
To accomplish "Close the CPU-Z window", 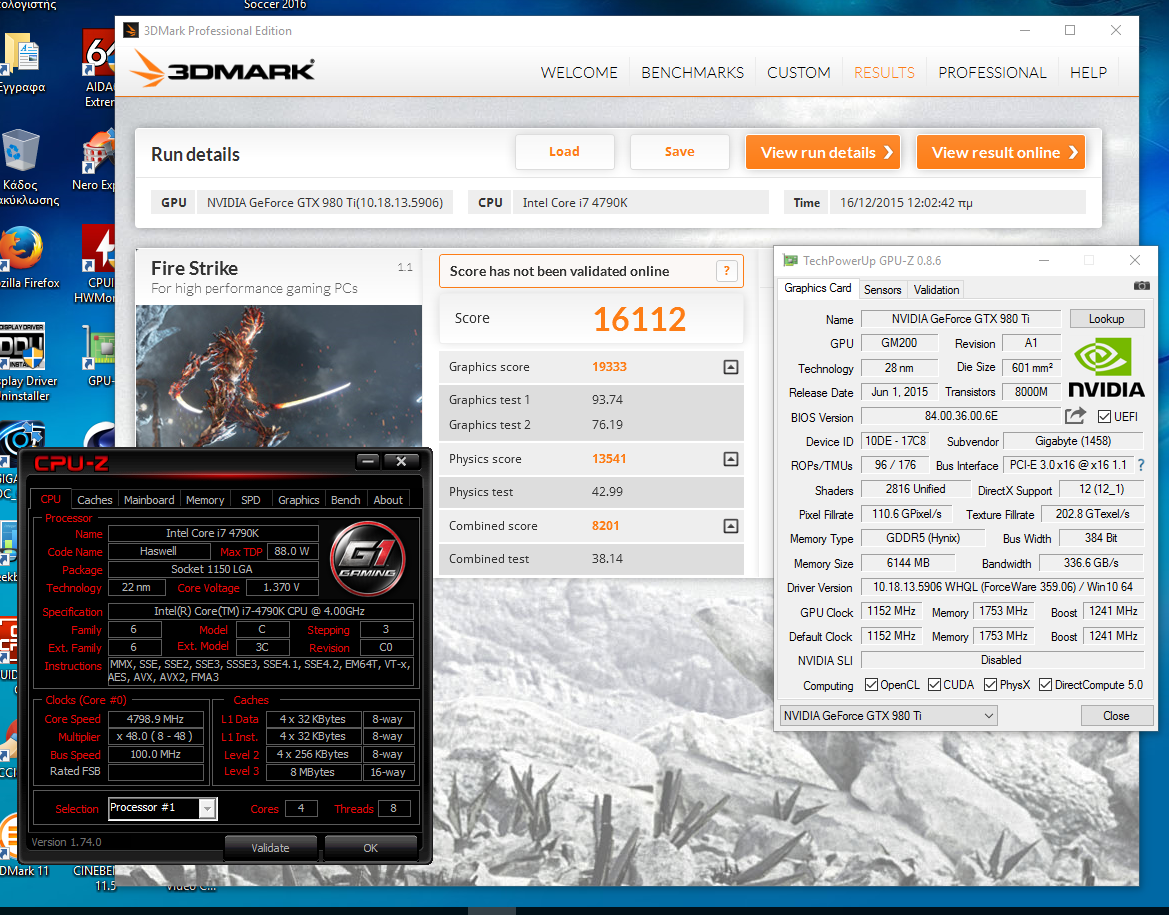I will pos(401,461).
